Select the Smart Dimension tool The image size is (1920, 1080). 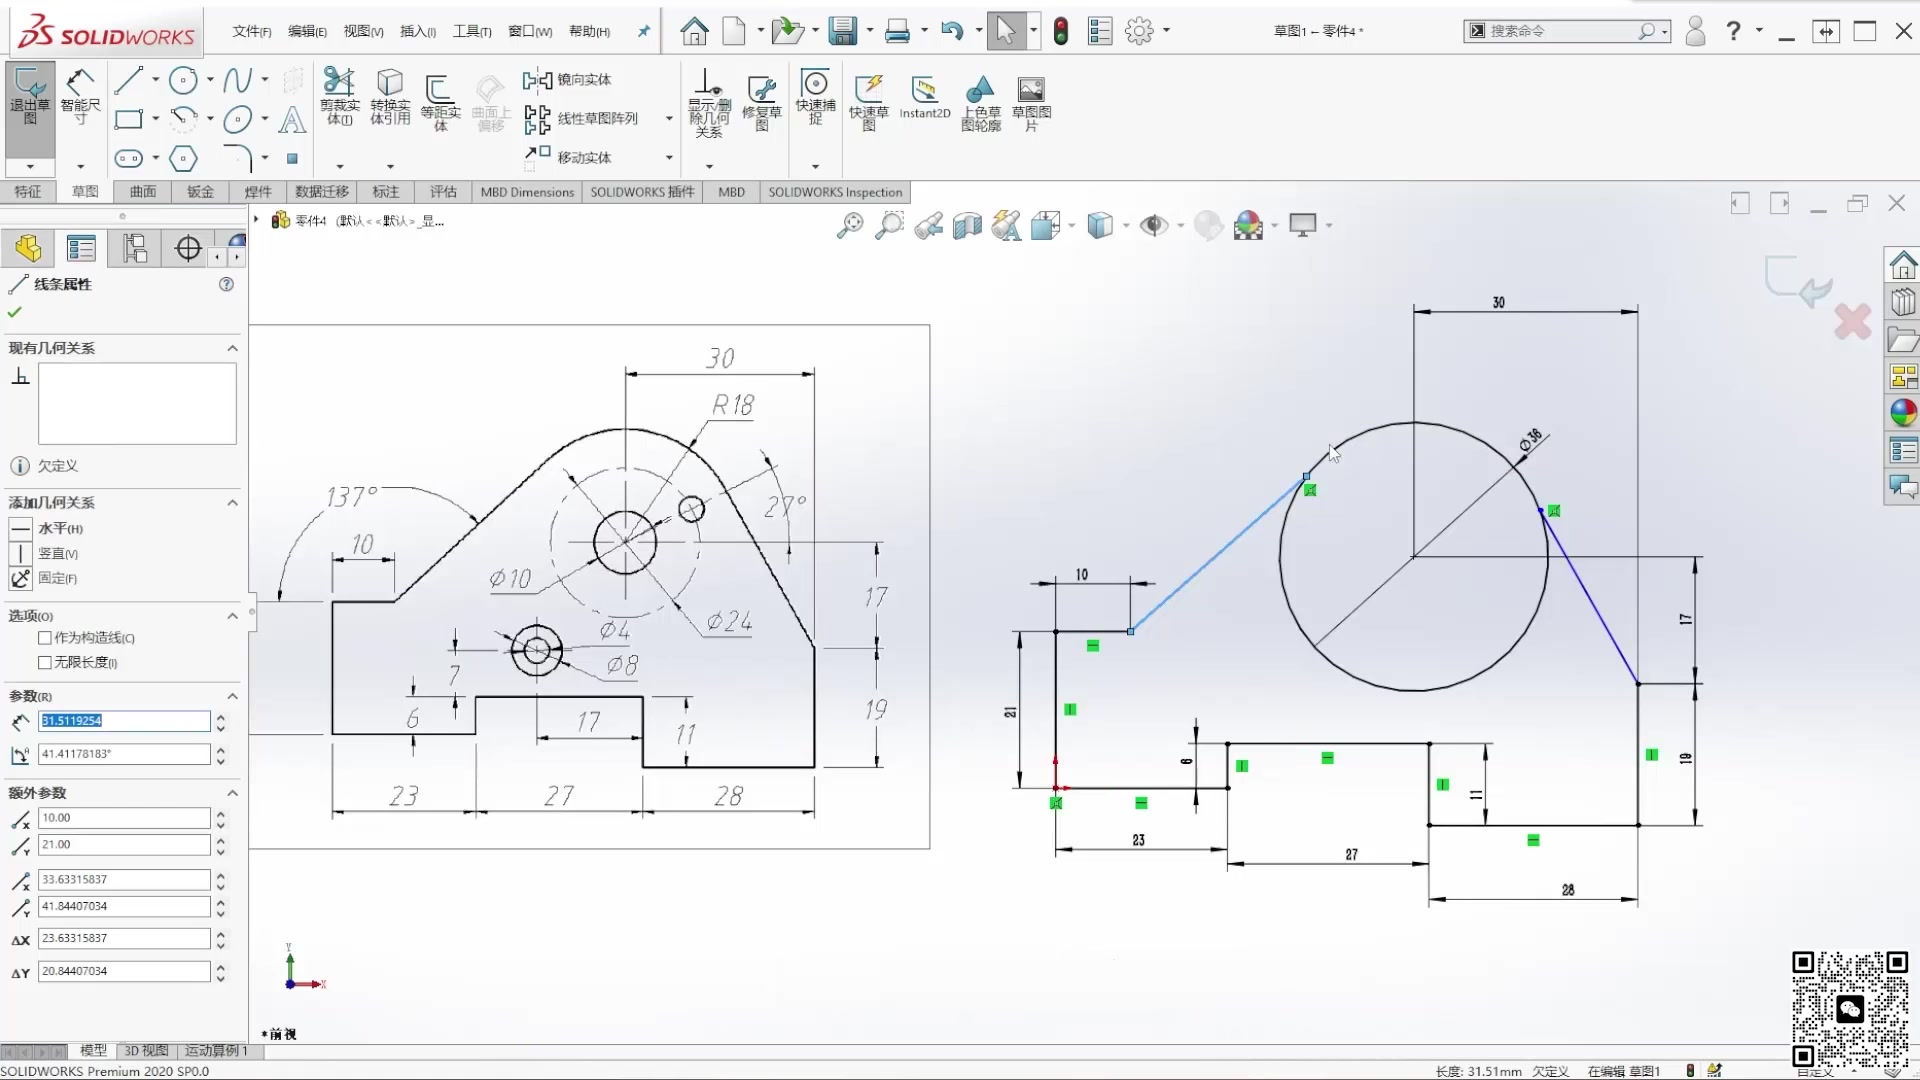[x=80, y=100]
